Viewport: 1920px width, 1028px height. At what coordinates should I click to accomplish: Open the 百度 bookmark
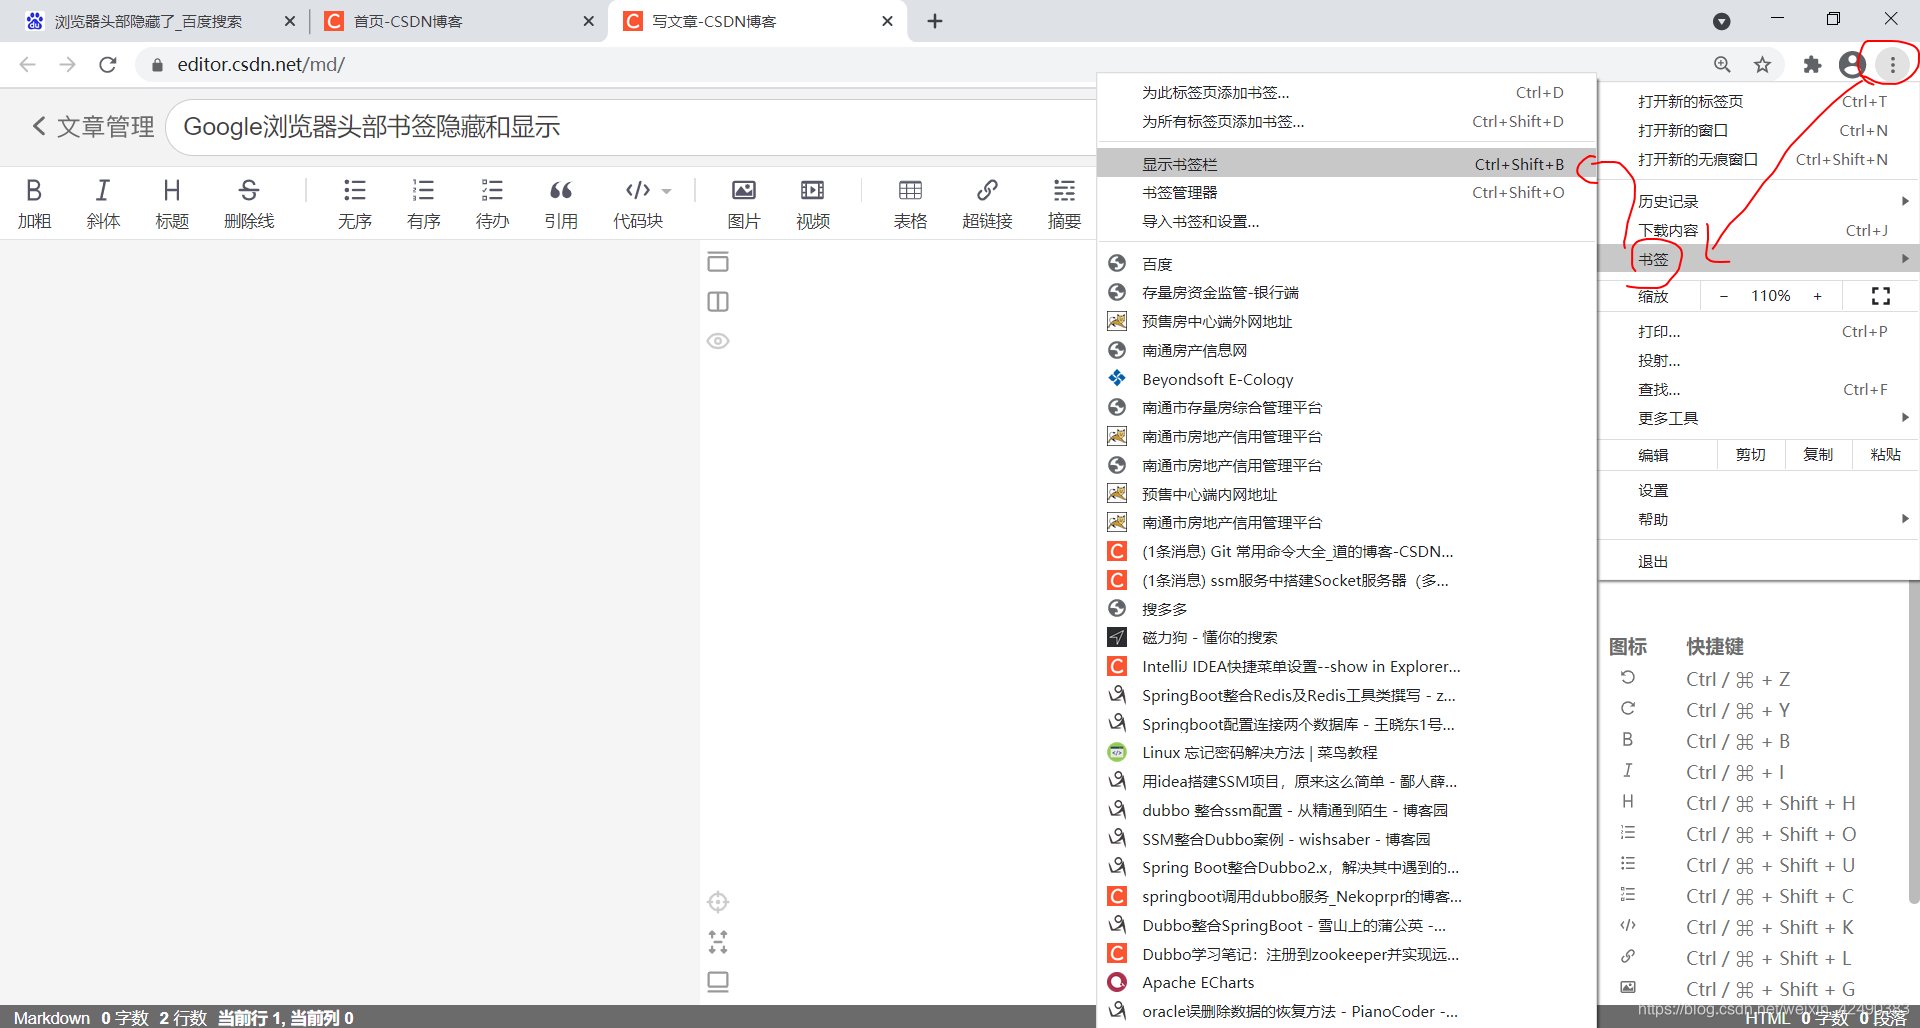pyautogui.click(x=1346, y=264)
